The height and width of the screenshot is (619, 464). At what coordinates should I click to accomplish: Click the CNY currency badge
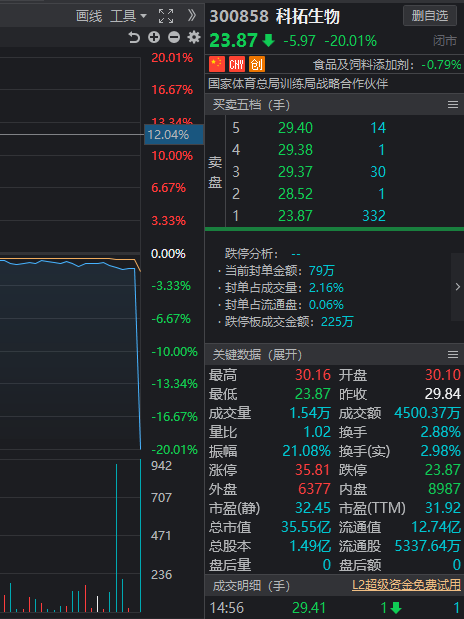[237, 64]
